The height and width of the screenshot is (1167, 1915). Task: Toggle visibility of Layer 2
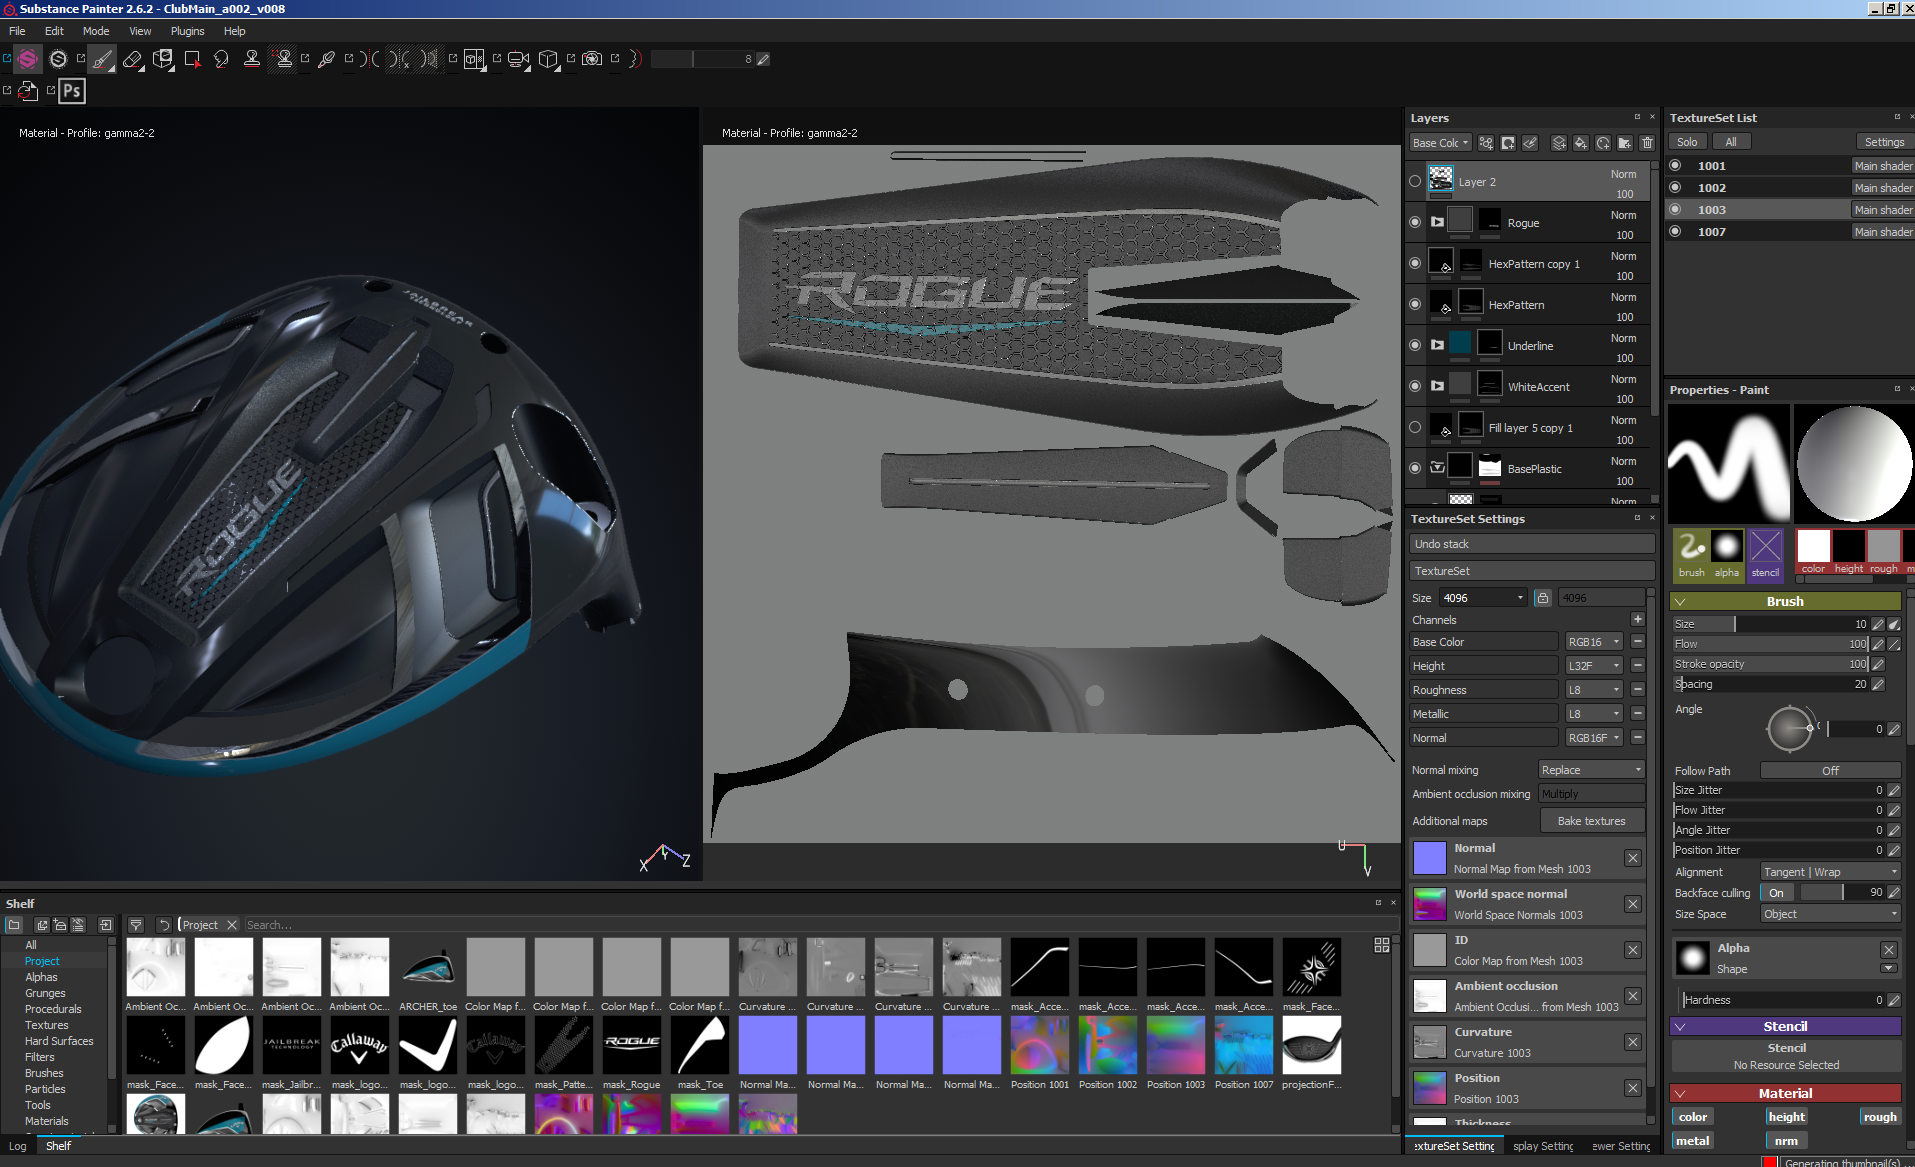(x=1414, y=182)
